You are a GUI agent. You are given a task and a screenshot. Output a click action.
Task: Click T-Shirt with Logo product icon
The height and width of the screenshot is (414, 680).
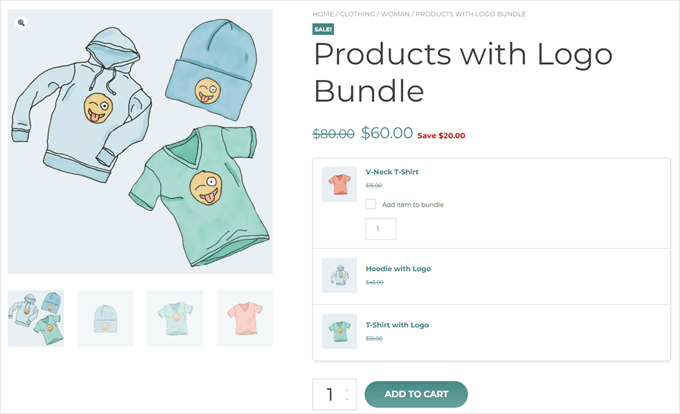point(339,331)
